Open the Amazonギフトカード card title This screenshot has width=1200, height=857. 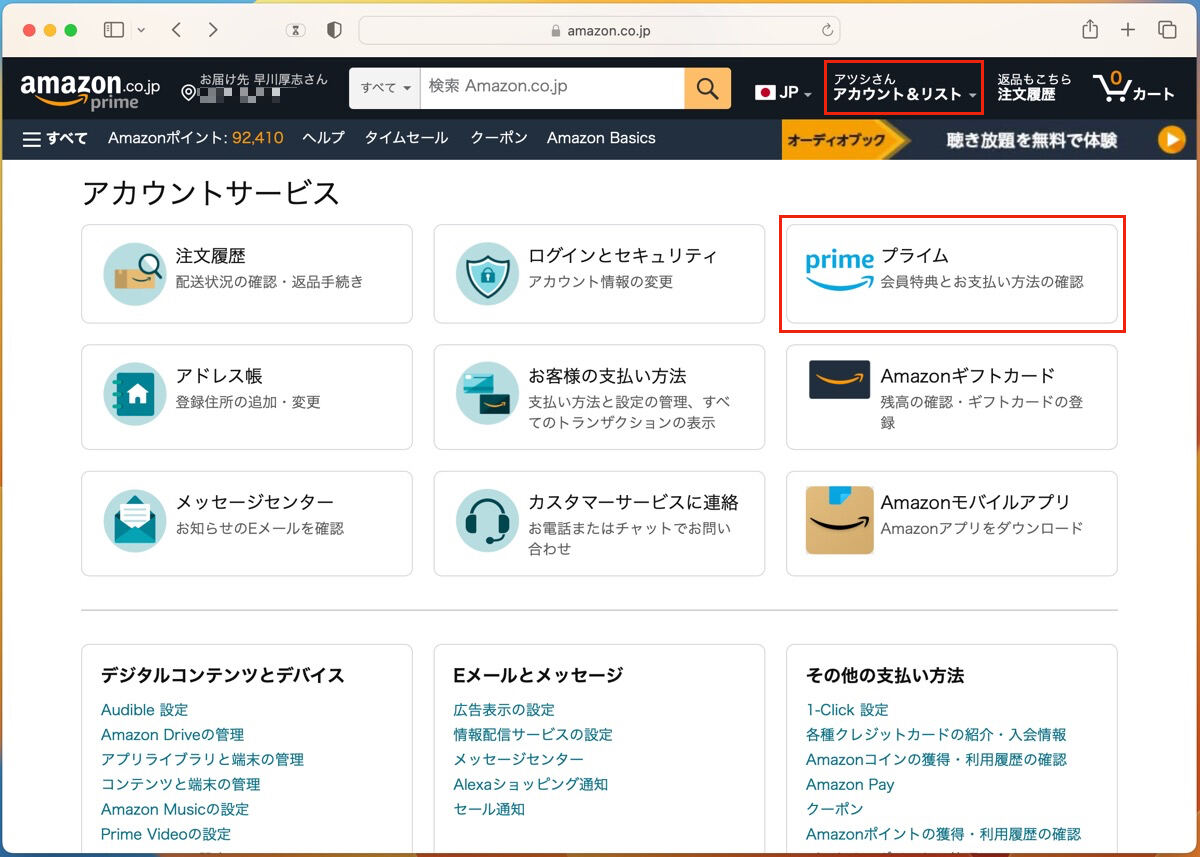pos(967,376)
